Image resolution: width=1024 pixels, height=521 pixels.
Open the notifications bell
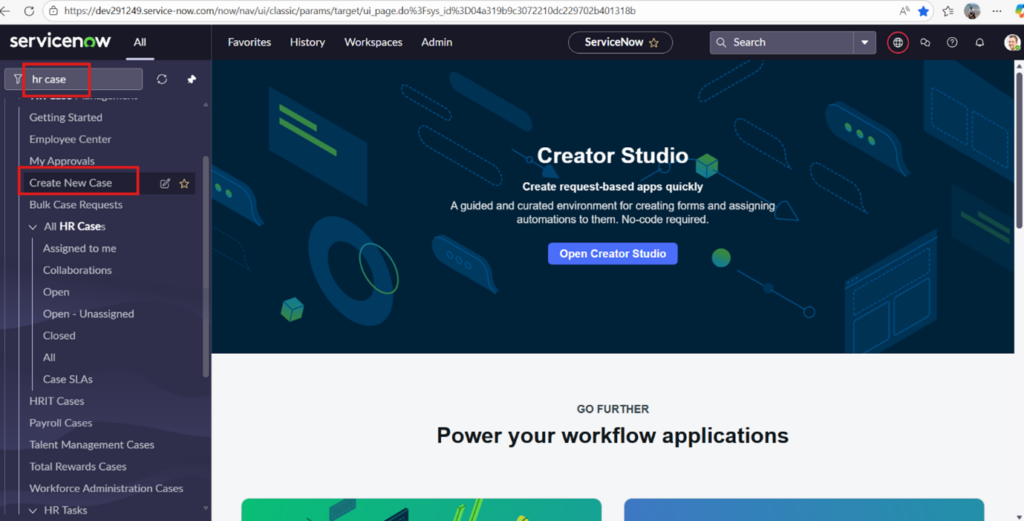pyautogui.click(x=980, y=43)
